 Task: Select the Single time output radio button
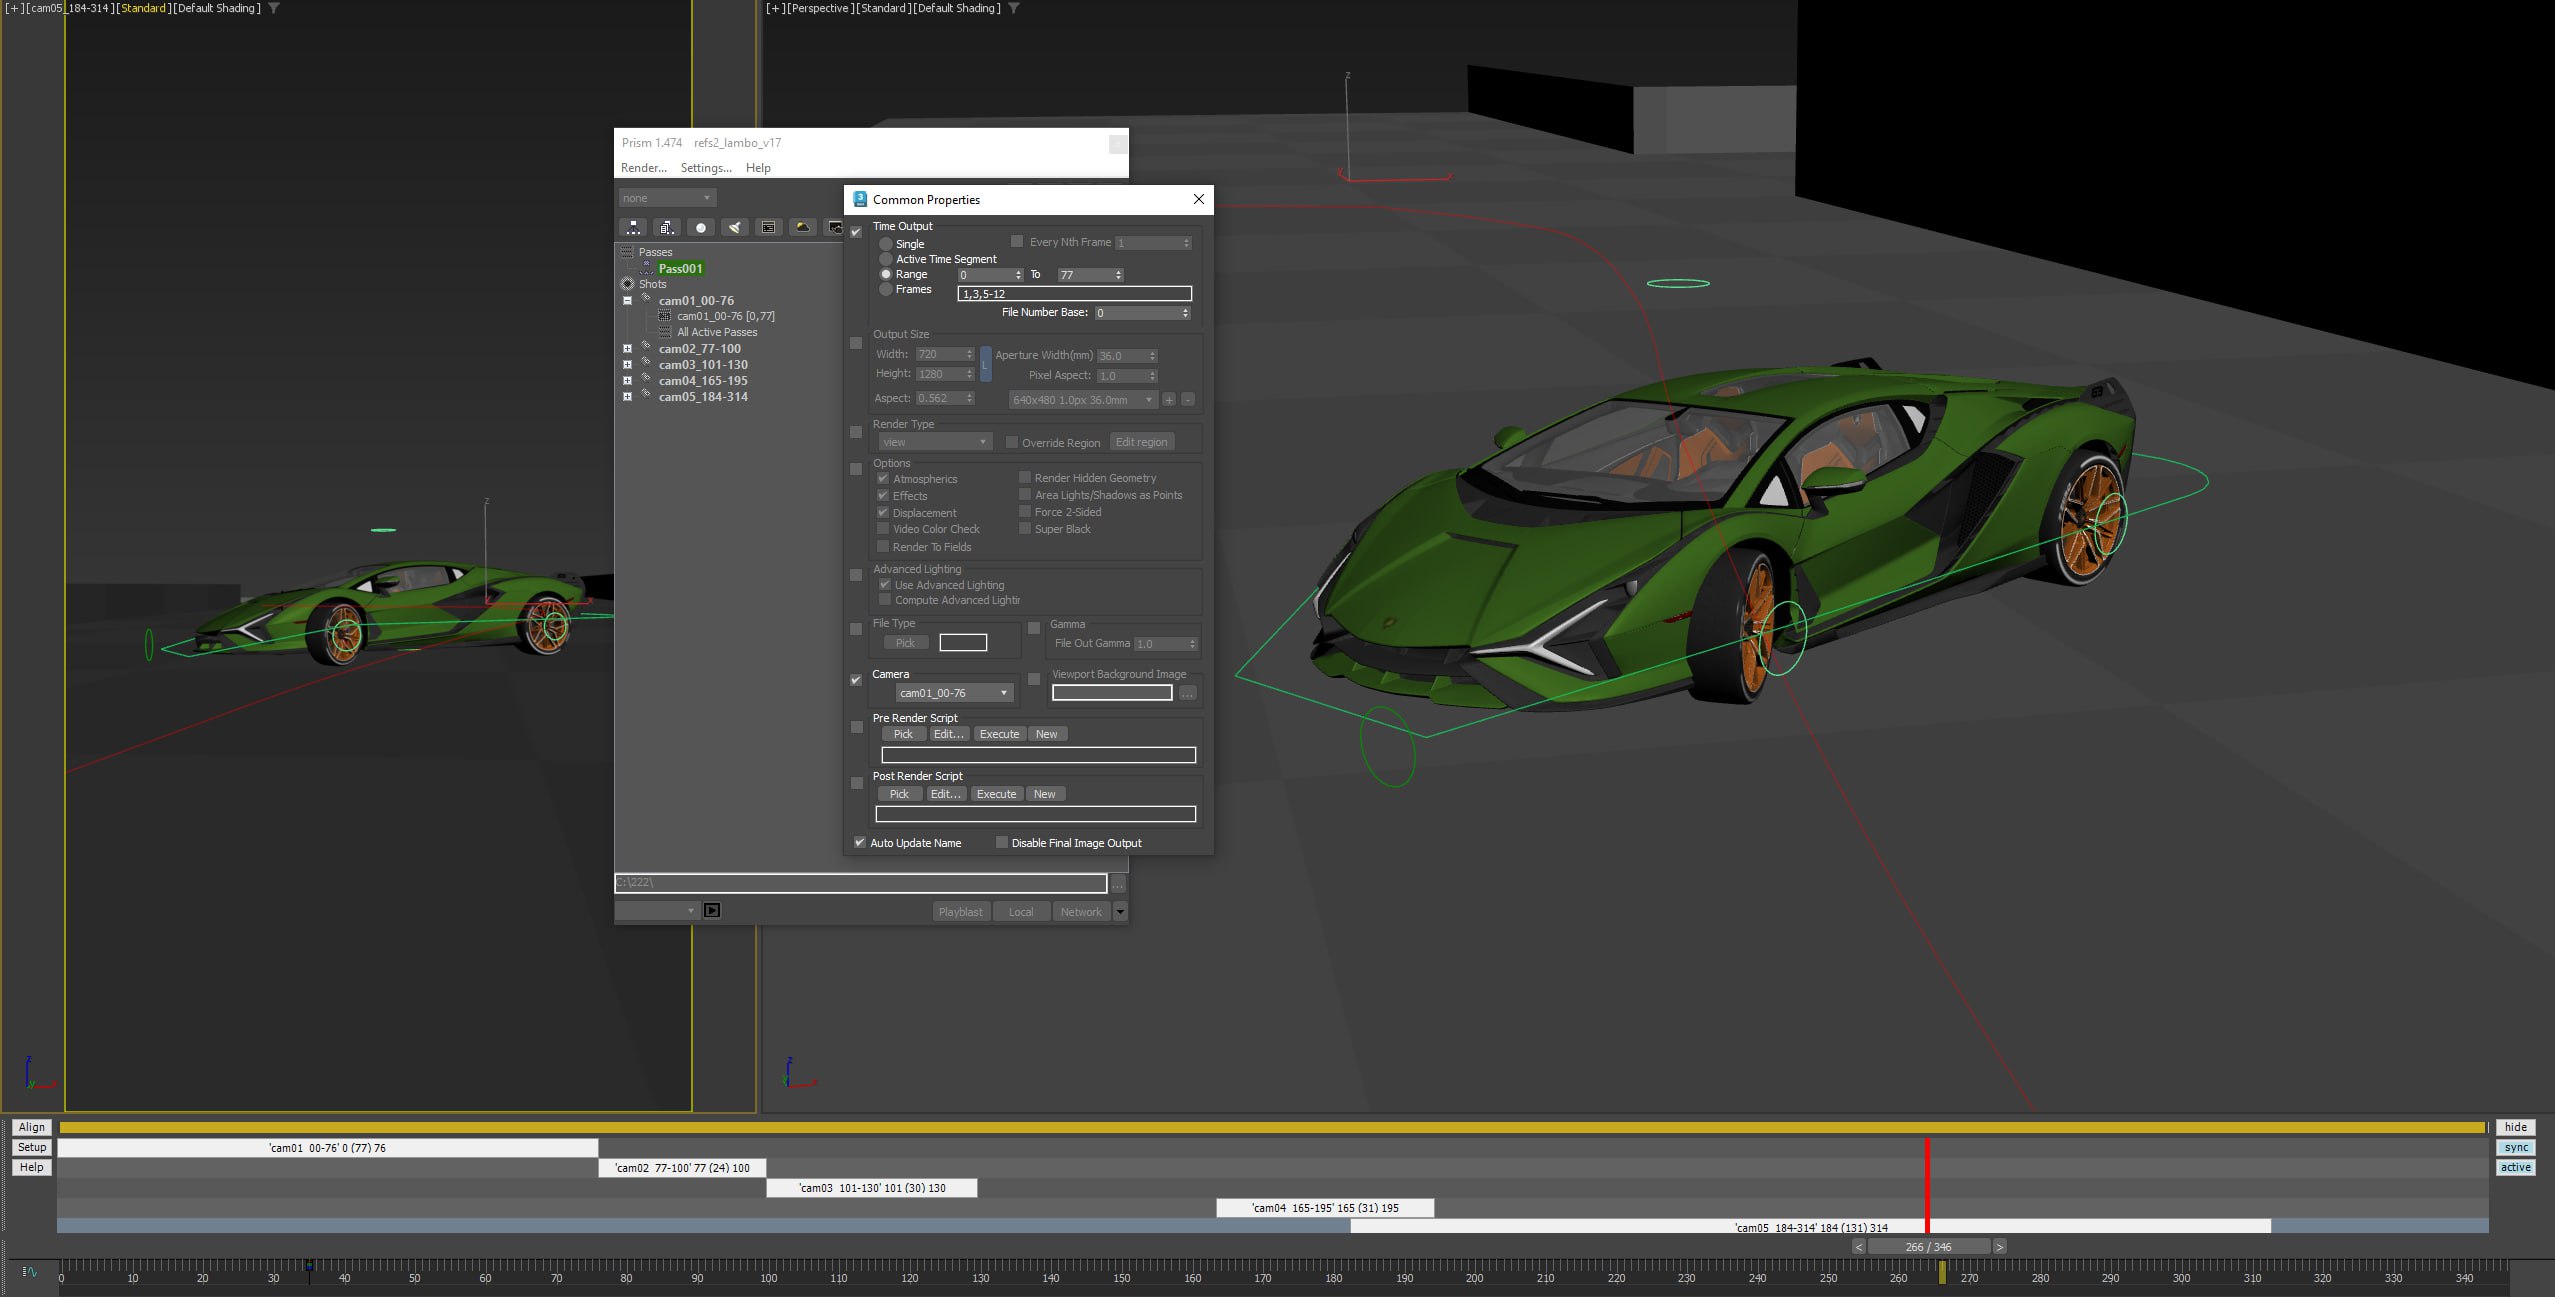886,244
